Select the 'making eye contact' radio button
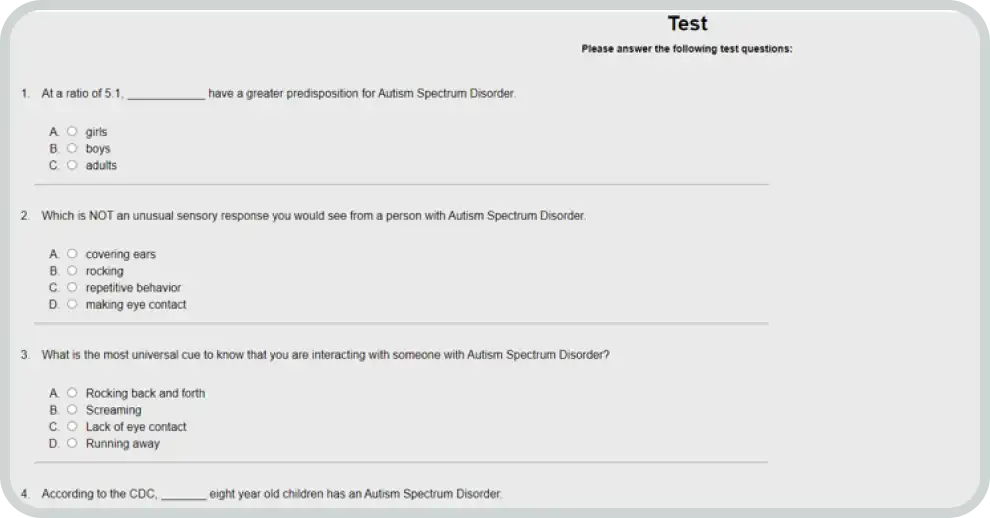 pos(72,305)
